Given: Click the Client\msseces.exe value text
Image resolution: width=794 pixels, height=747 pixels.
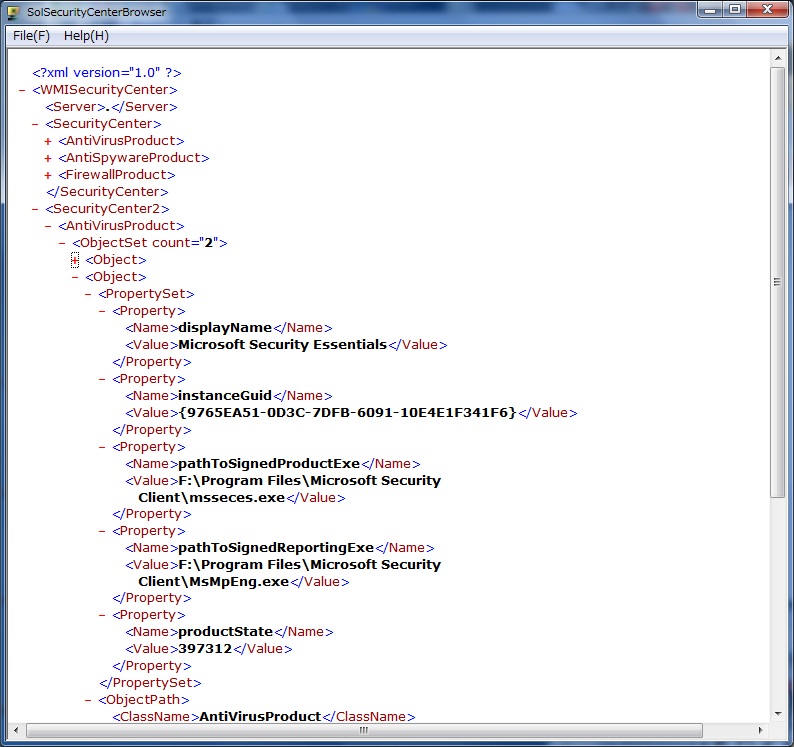Looking at the screenshot, I should point(212,498).
